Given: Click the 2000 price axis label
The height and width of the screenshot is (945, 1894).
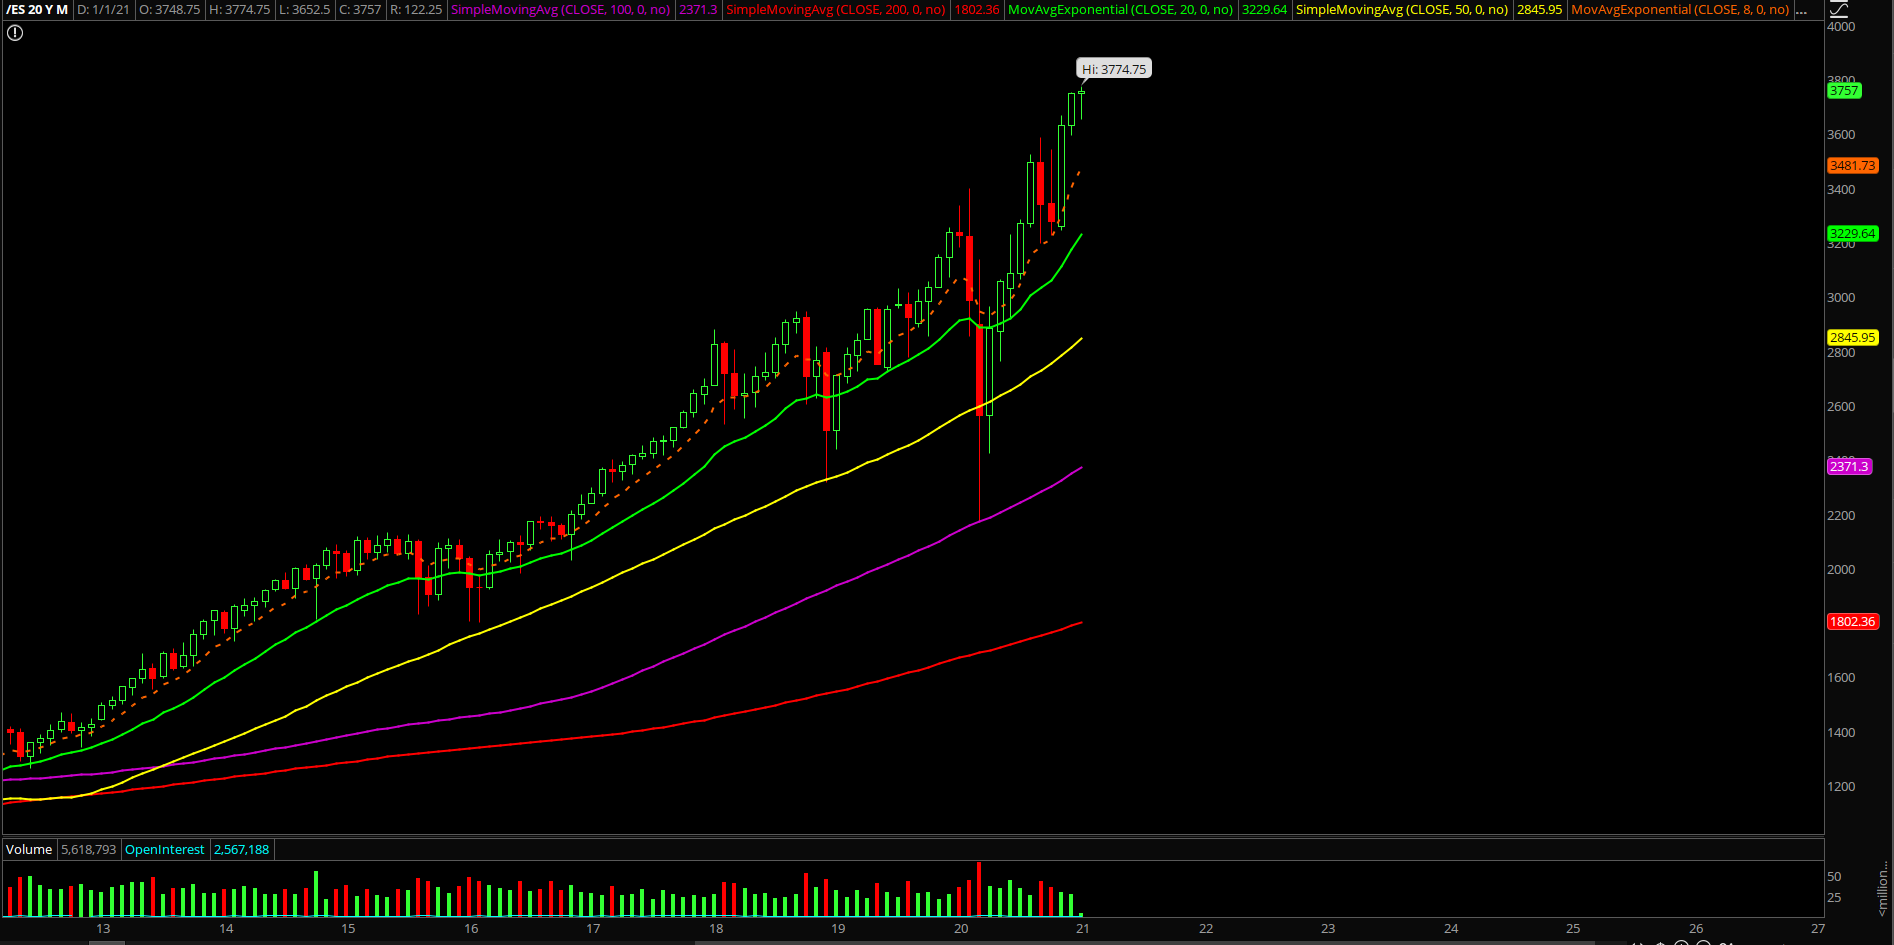Looking at the screenshot, I should point(1841,570).
